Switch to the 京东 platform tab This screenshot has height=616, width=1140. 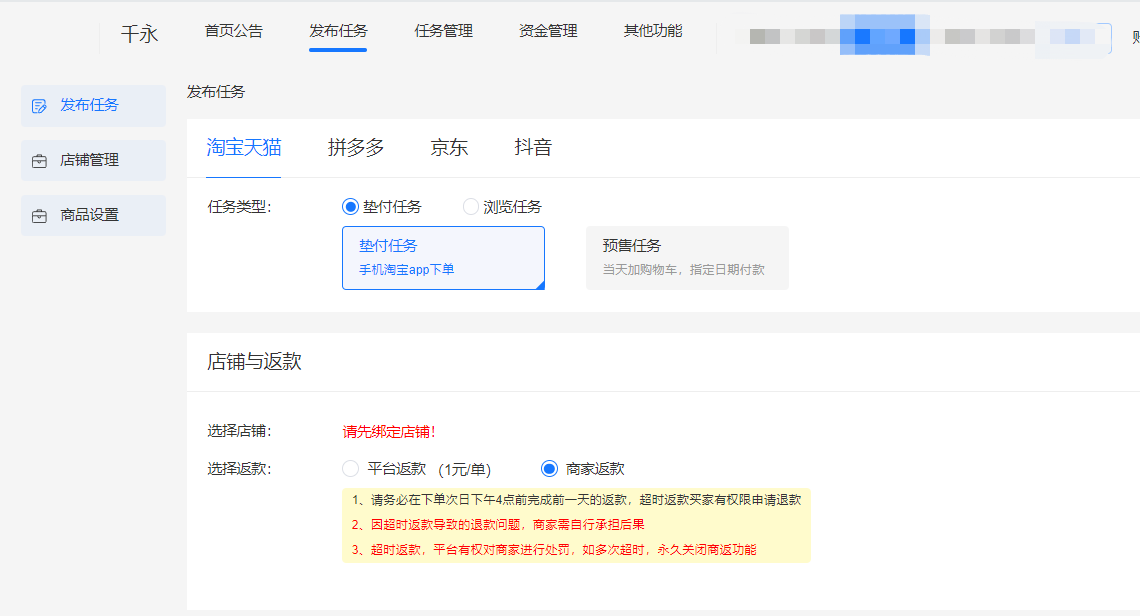click(x=449, y=148)
